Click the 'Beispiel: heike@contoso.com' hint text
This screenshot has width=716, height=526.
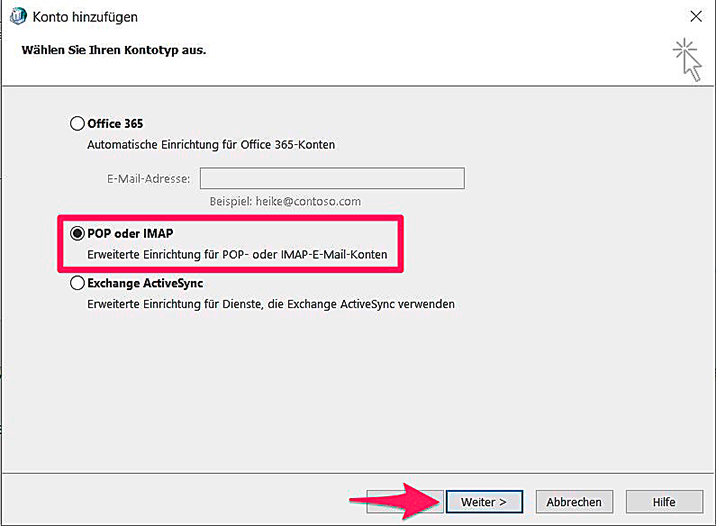point(285,201)
